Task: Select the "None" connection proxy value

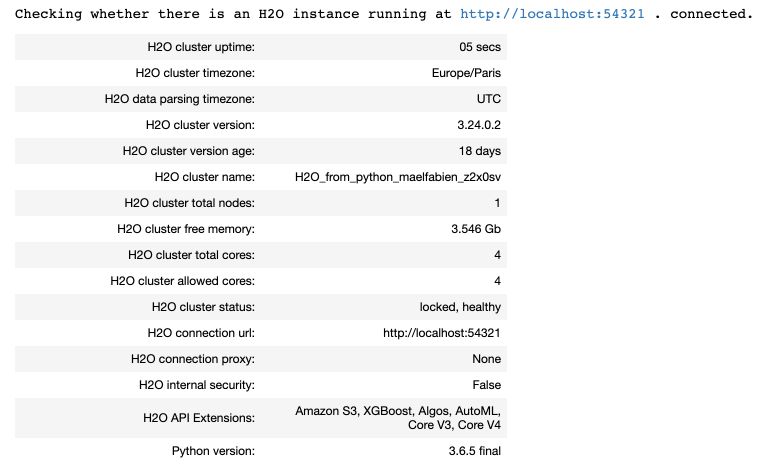Action: (x=487, y=359)
